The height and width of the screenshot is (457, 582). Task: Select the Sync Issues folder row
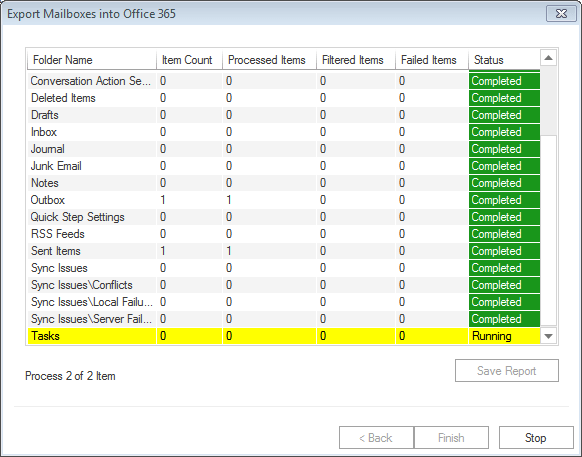[284, 268]
